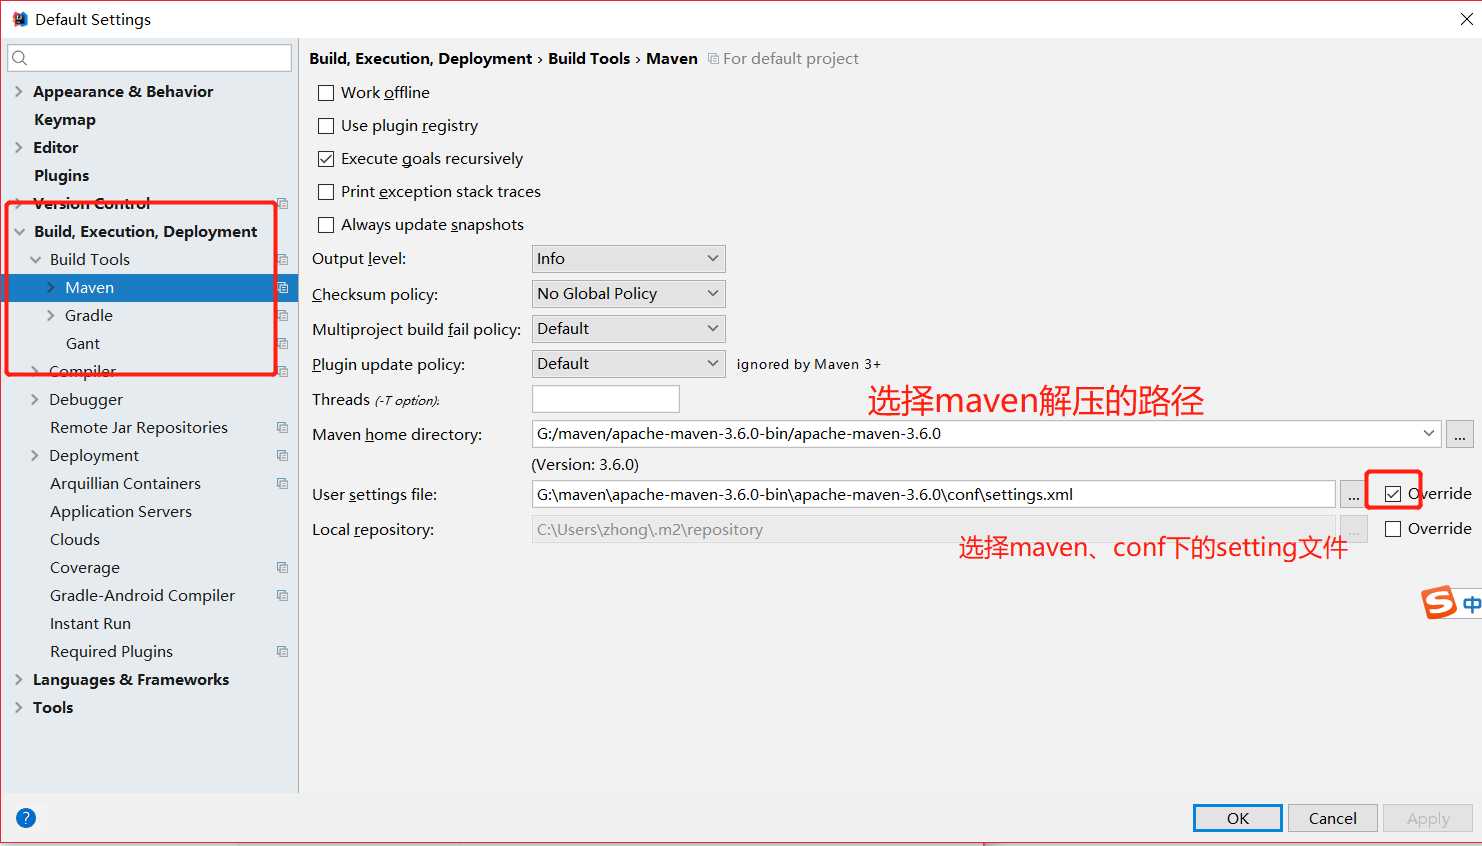Click the project-level icon beside Gradle-Android Compiler
The width and height of the screenshot is (1482, 846).
click(283, 596)
